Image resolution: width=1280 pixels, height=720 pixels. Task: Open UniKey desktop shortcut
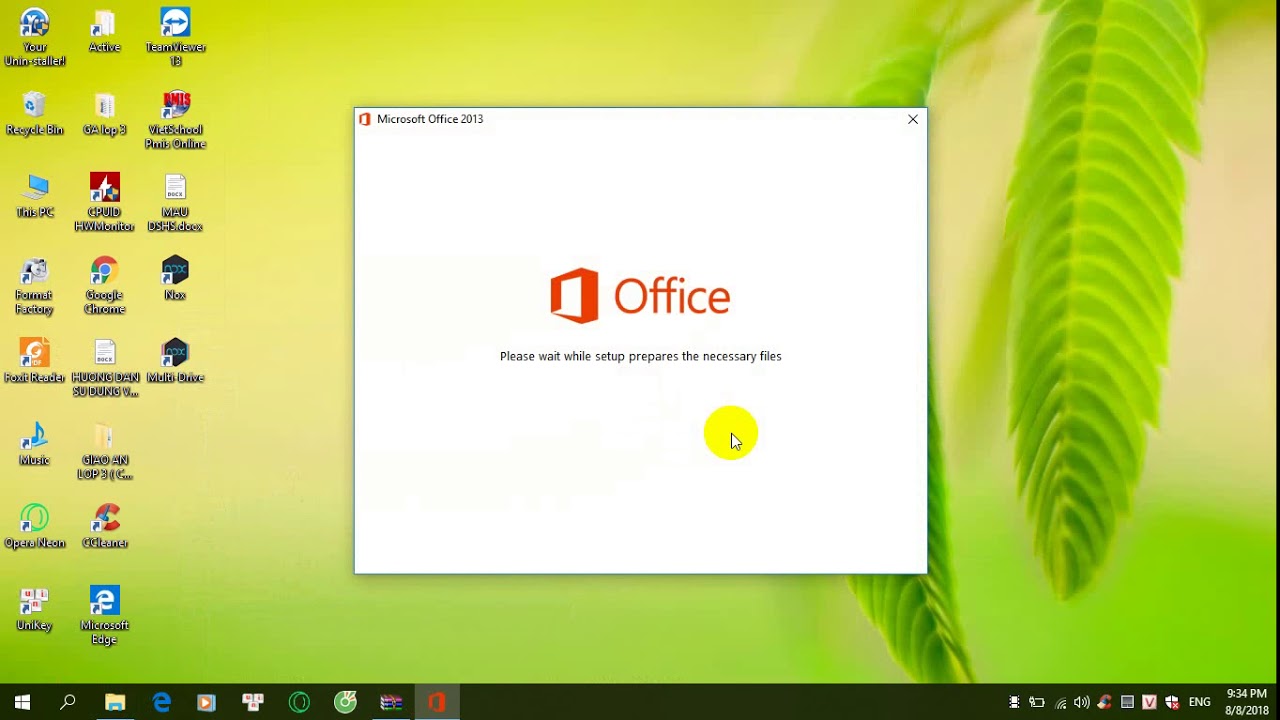35,609
